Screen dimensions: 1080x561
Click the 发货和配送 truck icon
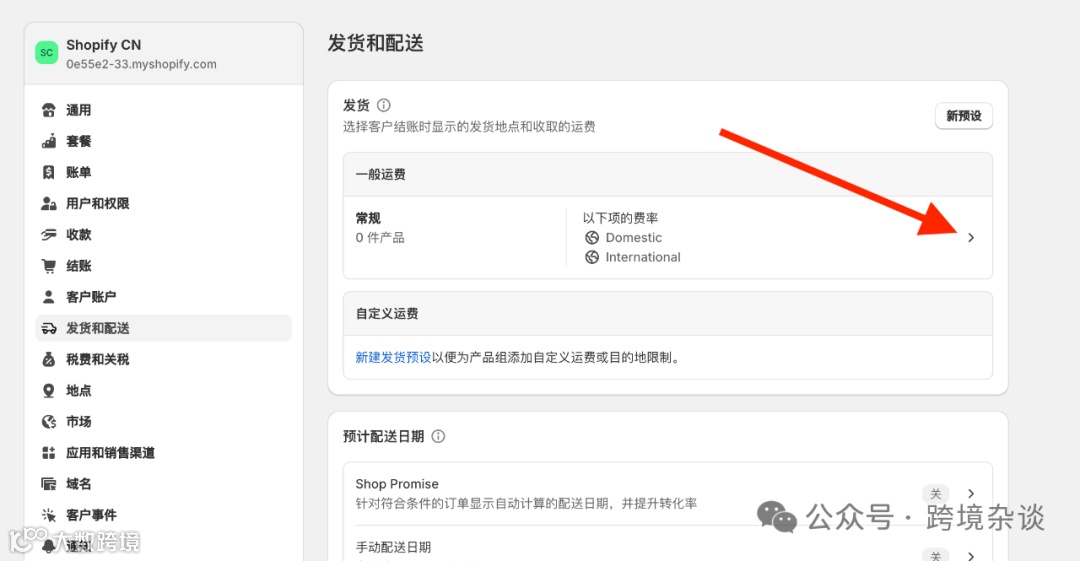[x=48, y=328]
